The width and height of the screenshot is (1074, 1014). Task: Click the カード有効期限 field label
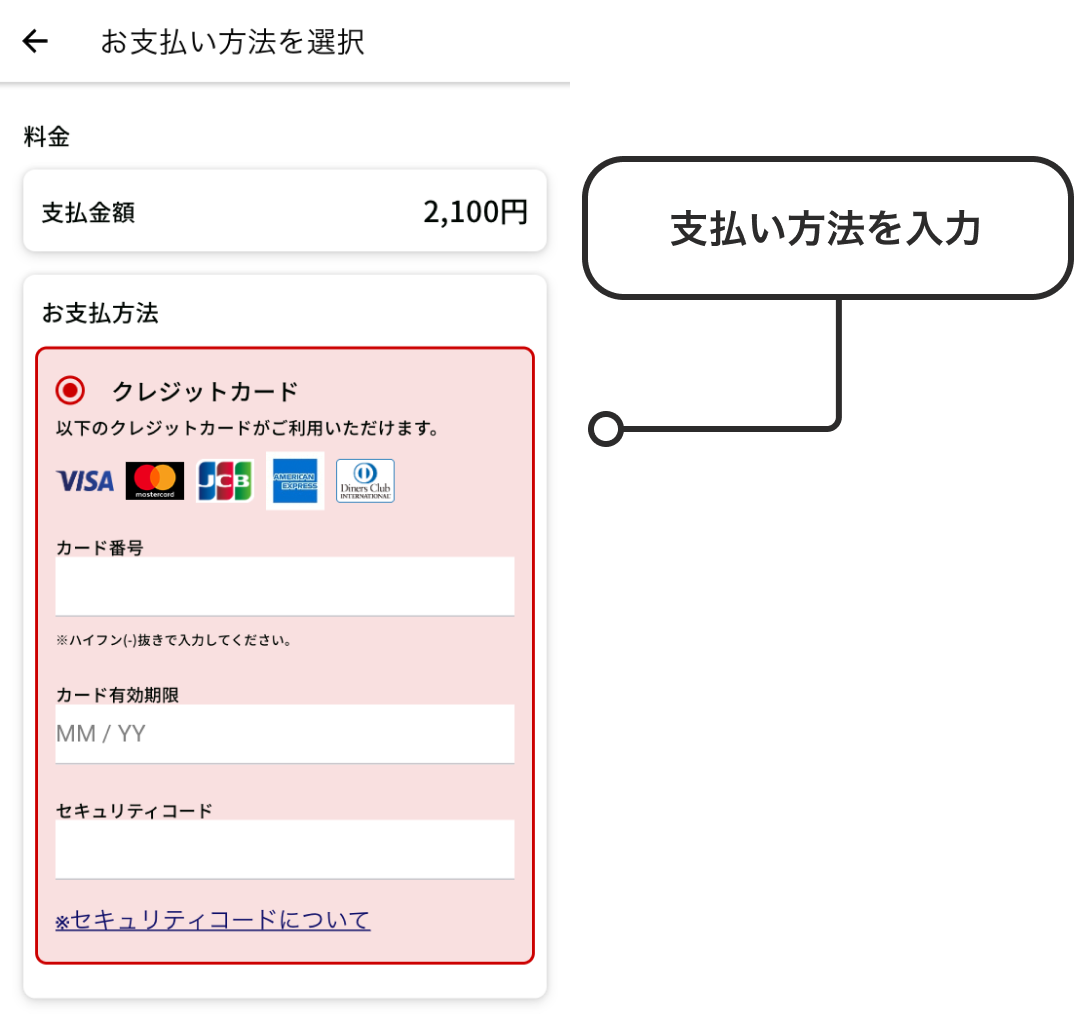[117, 695]
